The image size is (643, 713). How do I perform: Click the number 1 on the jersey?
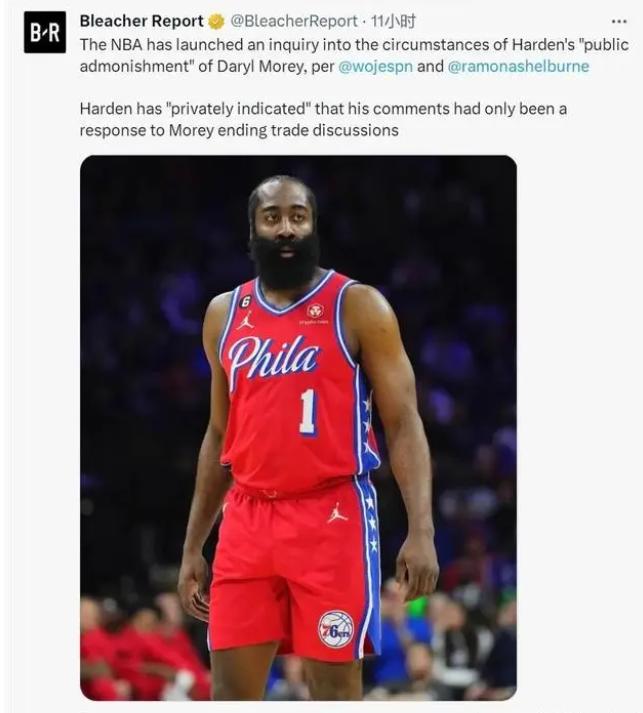308,413
